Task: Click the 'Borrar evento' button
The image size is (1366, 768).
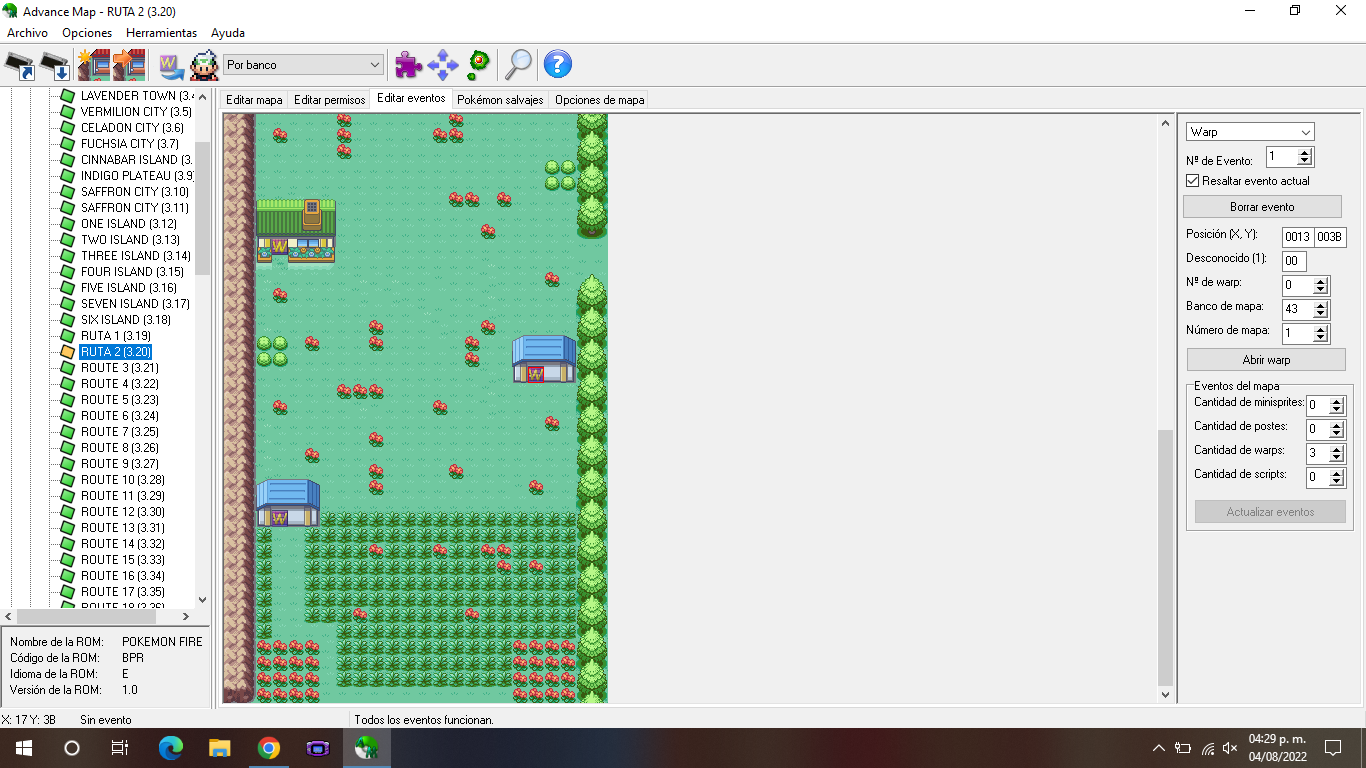Action: click(x=1262, y=207)
